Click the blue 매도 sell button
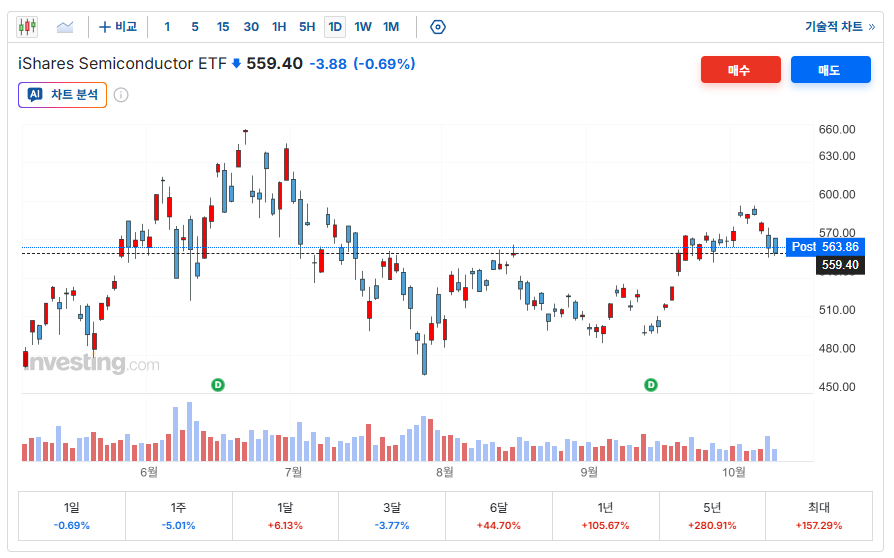The height and width of the screenshot is (558, 894). (831, 70)
